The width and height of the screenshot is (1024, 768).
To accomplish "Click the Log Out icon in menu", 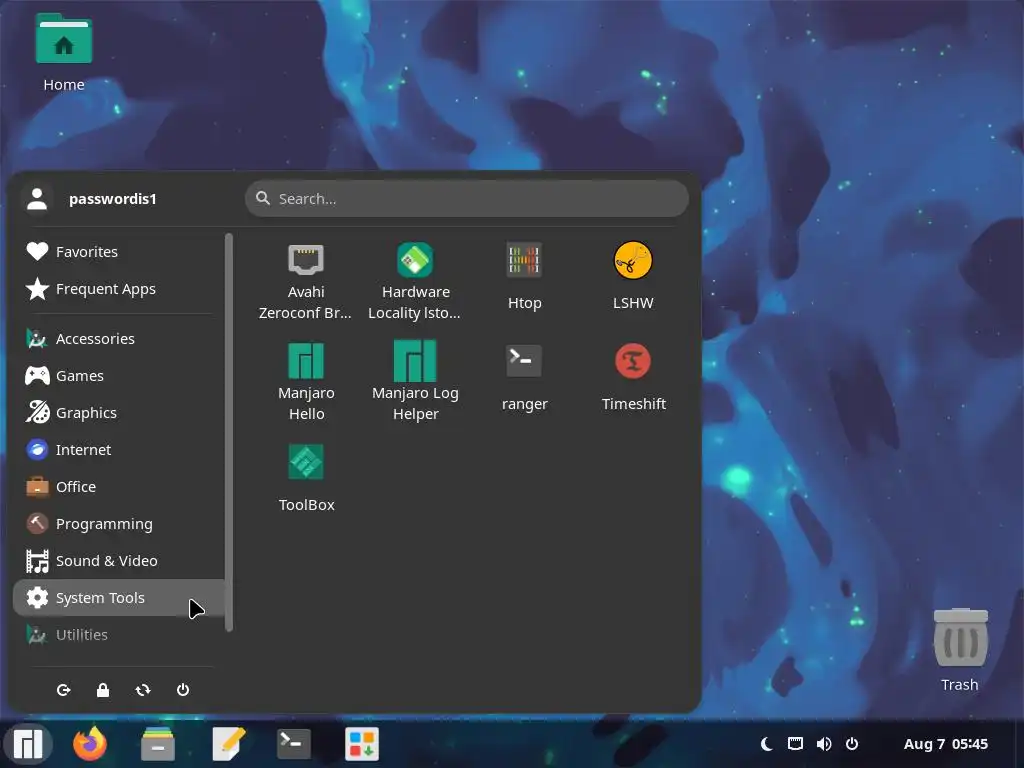I will [63, 690].
